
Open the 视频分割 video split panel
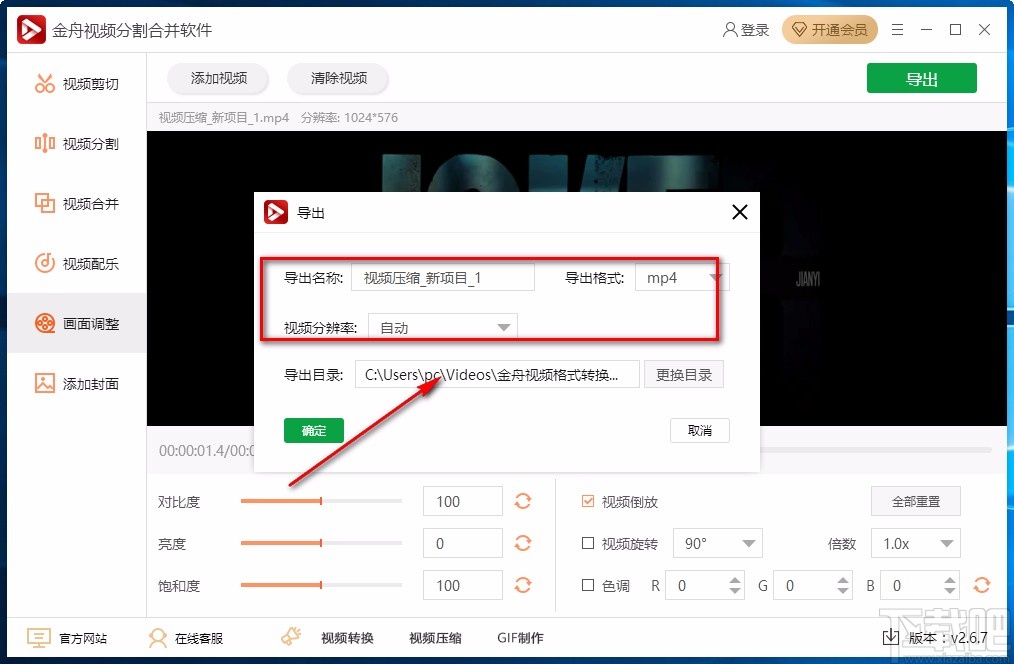pyautogui.click(x=75, y=144)
